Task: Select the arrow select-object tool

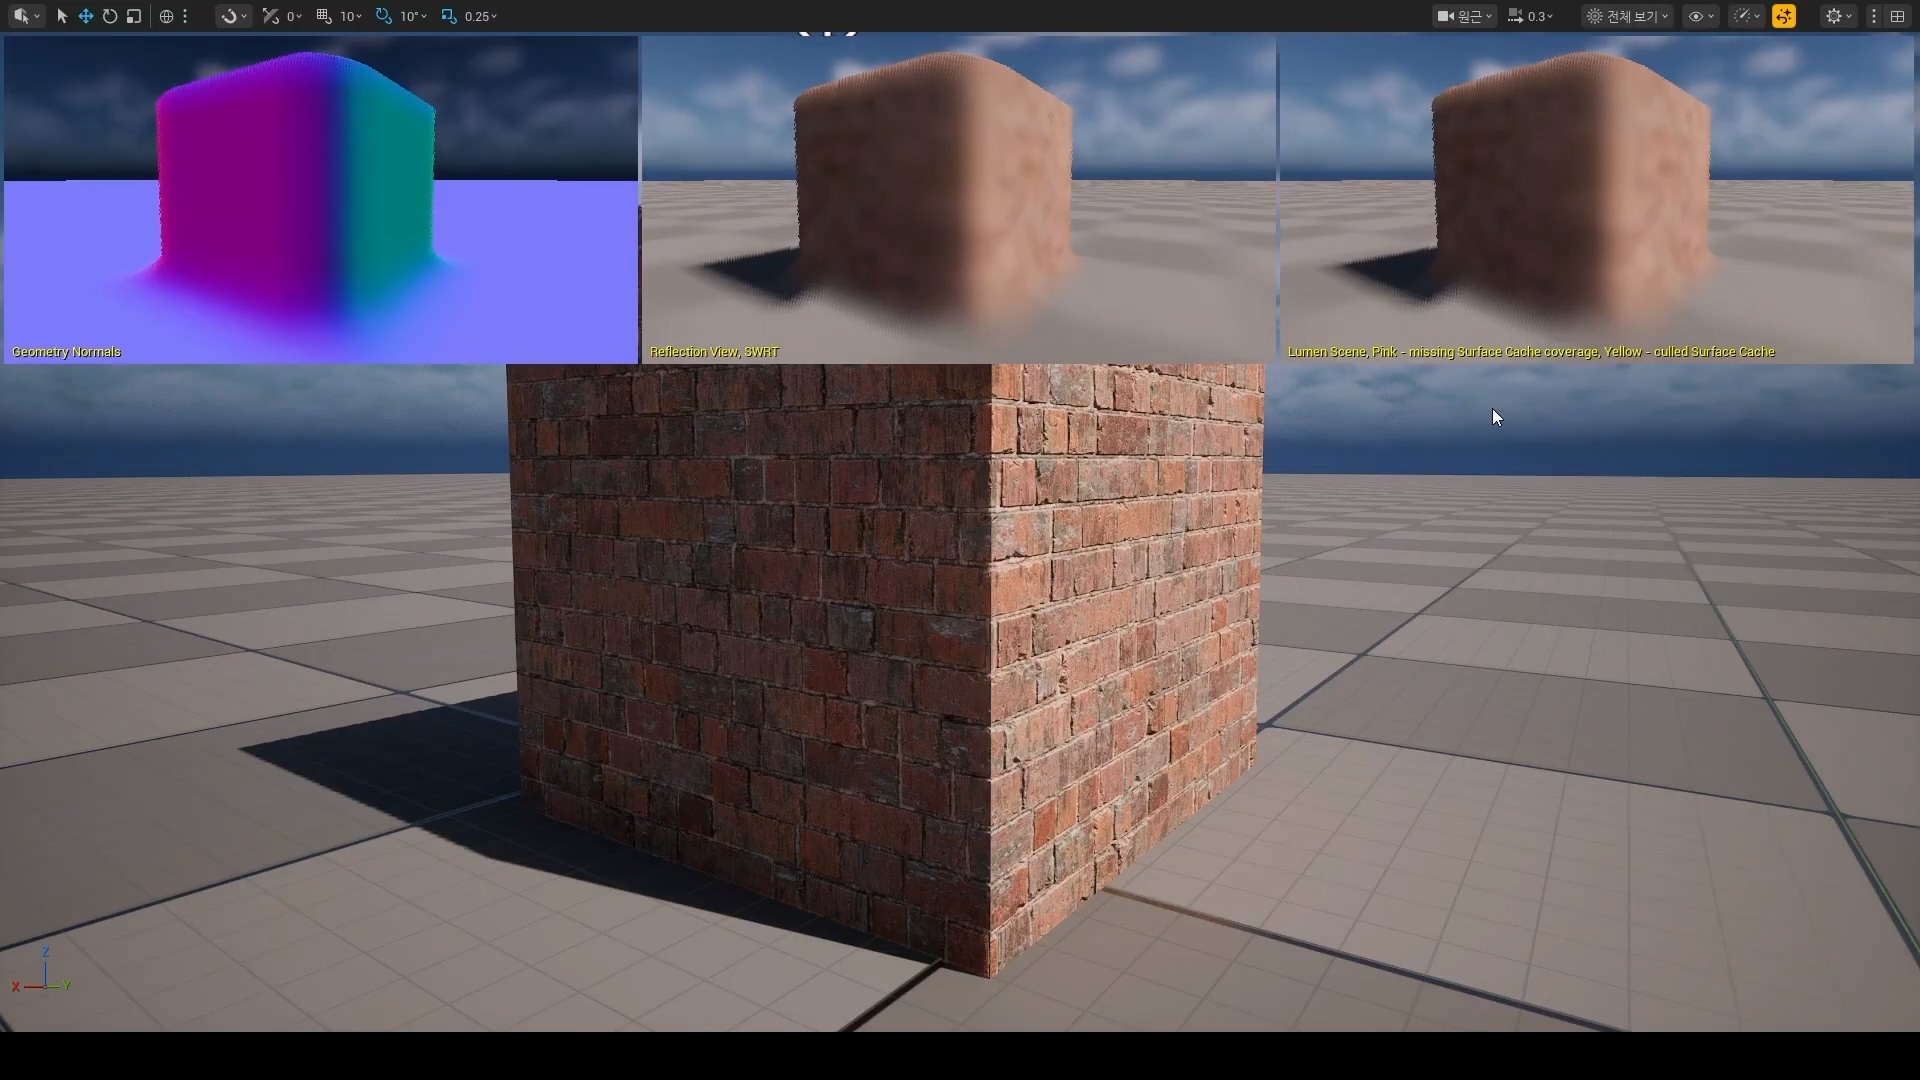Action: click(62, 16)
